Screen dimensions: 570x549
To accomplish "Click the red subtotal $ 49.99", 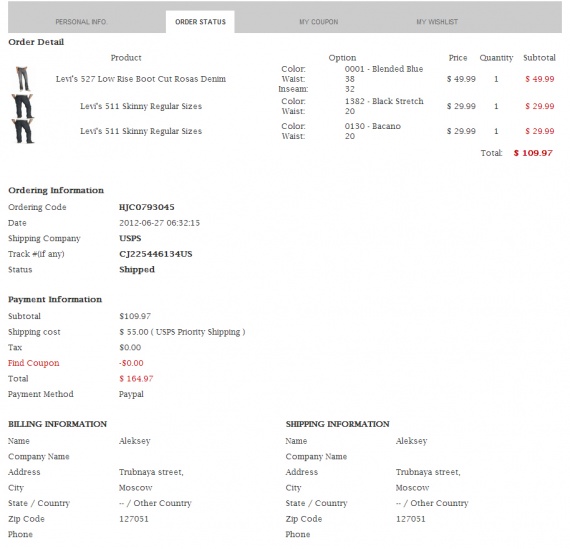I will [539, 79].
